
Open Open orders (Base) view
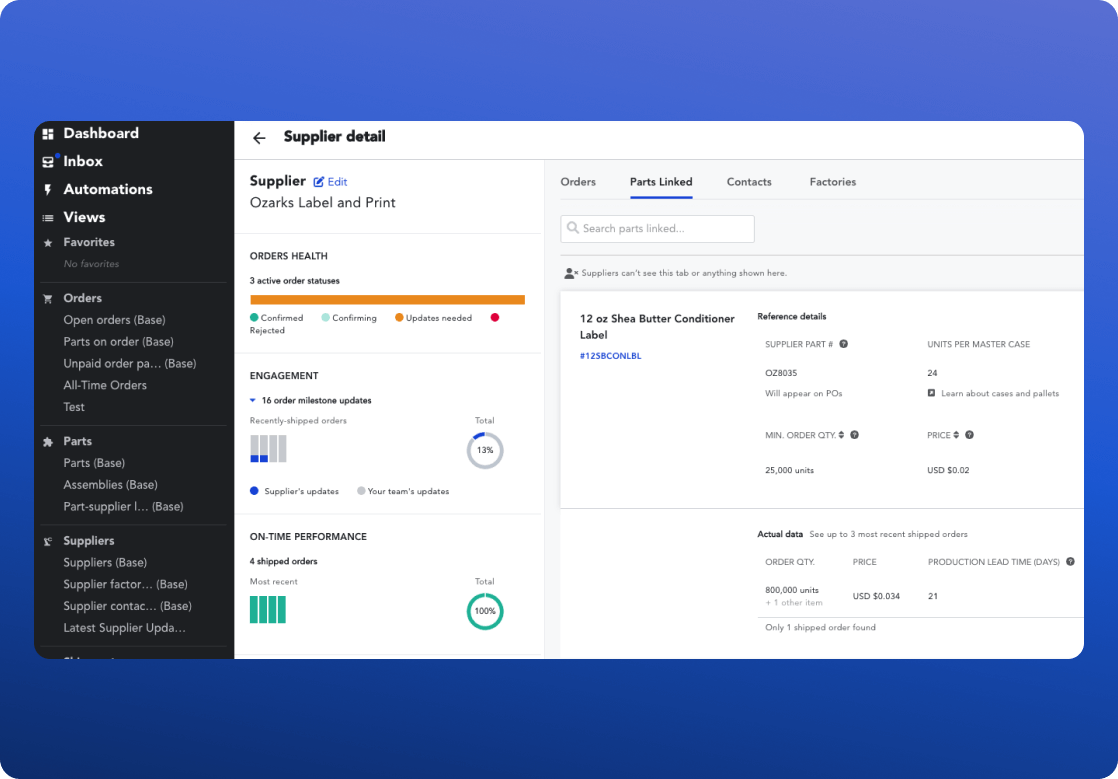(x=114, y=320)
